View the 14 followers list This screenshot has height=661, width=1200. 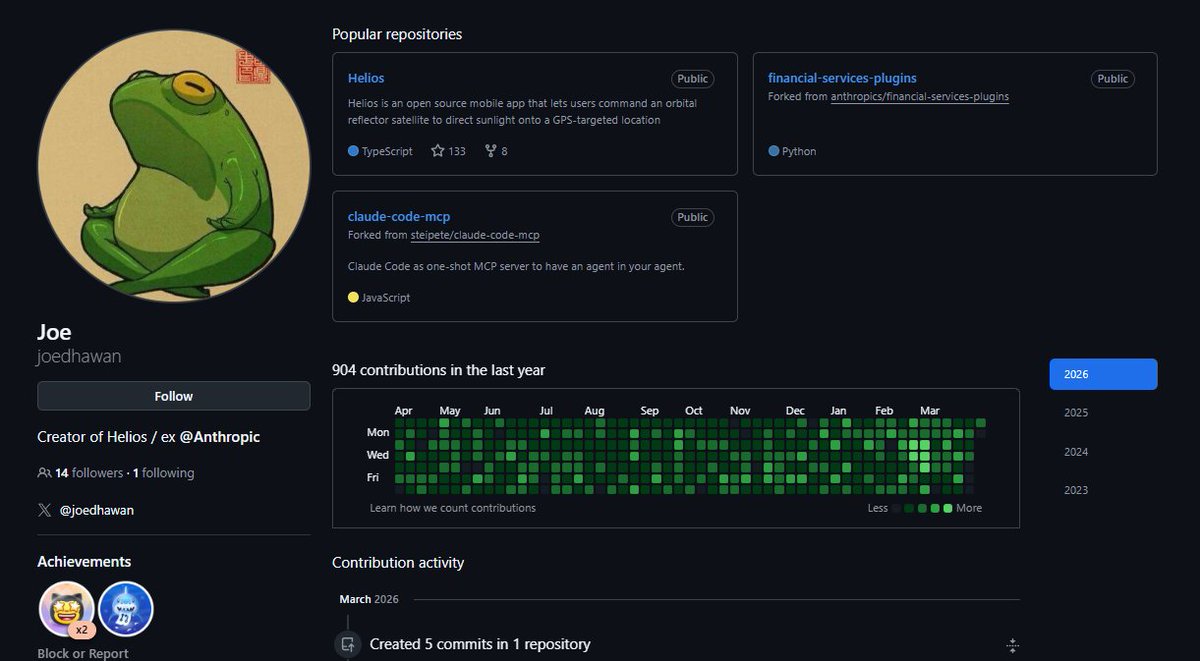(89, 473)
